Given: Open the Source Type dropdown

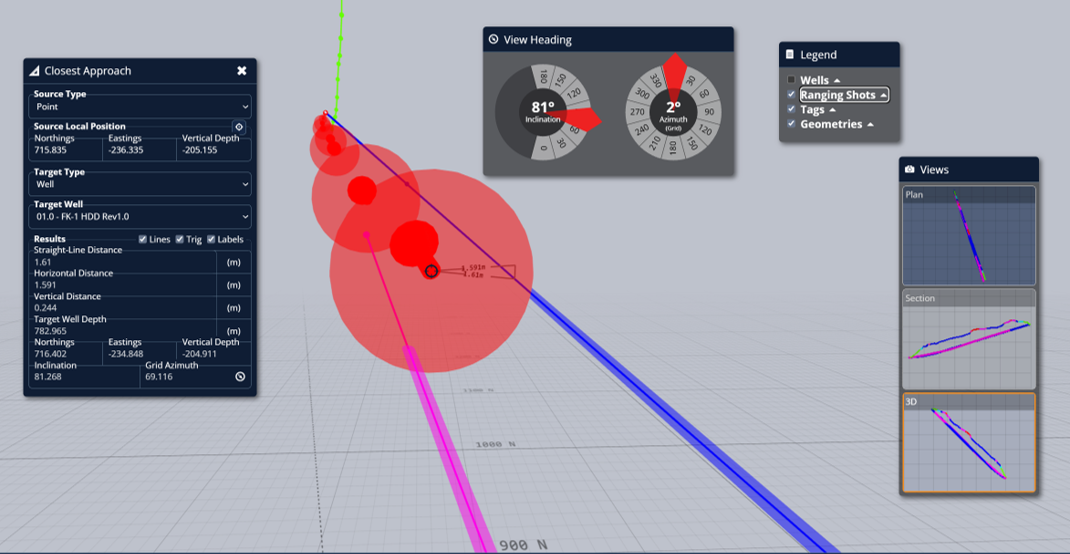Looking at the screenshot, I should (x=140, y=107).
